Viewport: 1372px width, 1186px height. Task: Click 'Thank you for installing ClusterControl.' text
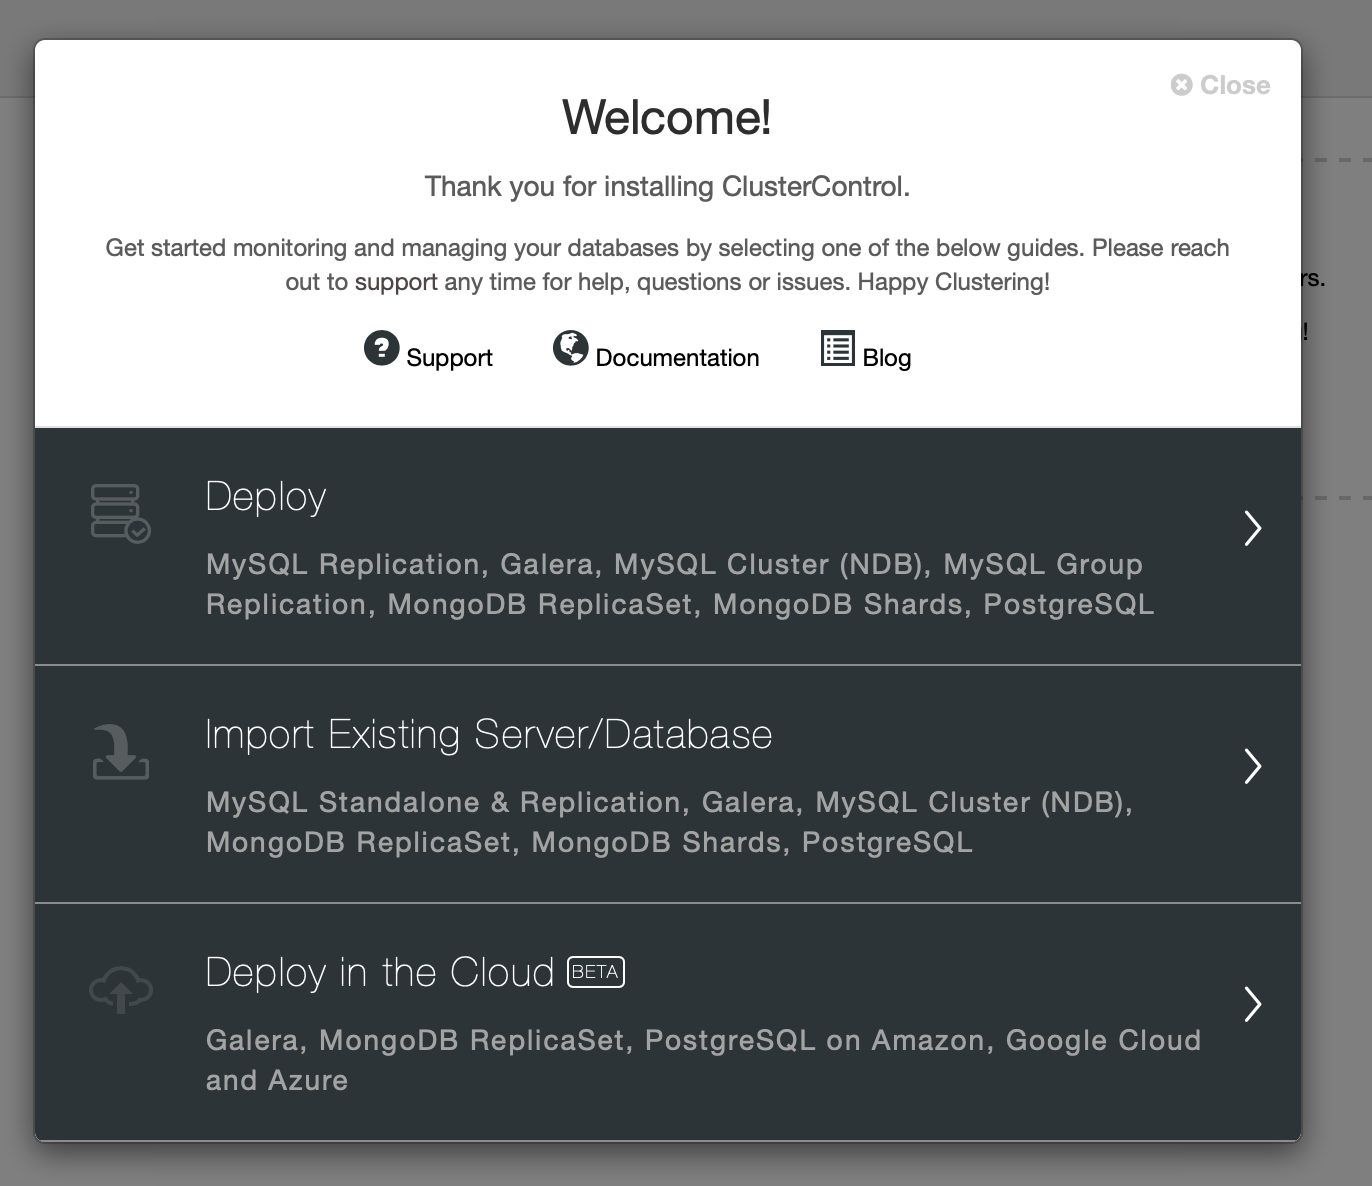pyautogui.click(x=667, y=187)
